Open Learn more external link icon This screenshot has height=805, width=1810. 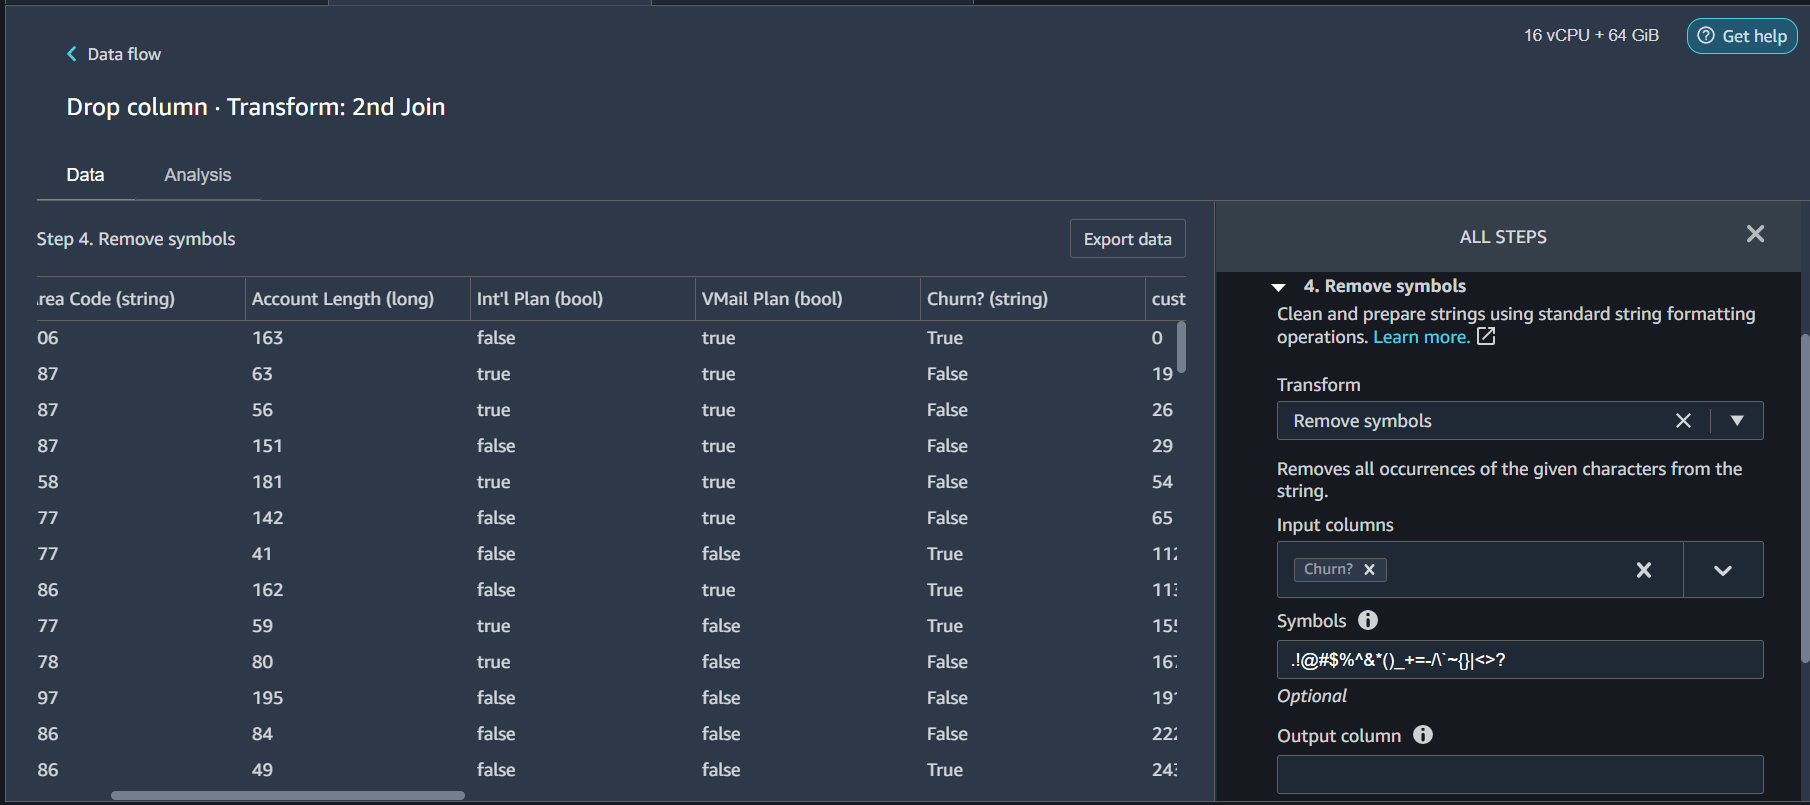1486,337
